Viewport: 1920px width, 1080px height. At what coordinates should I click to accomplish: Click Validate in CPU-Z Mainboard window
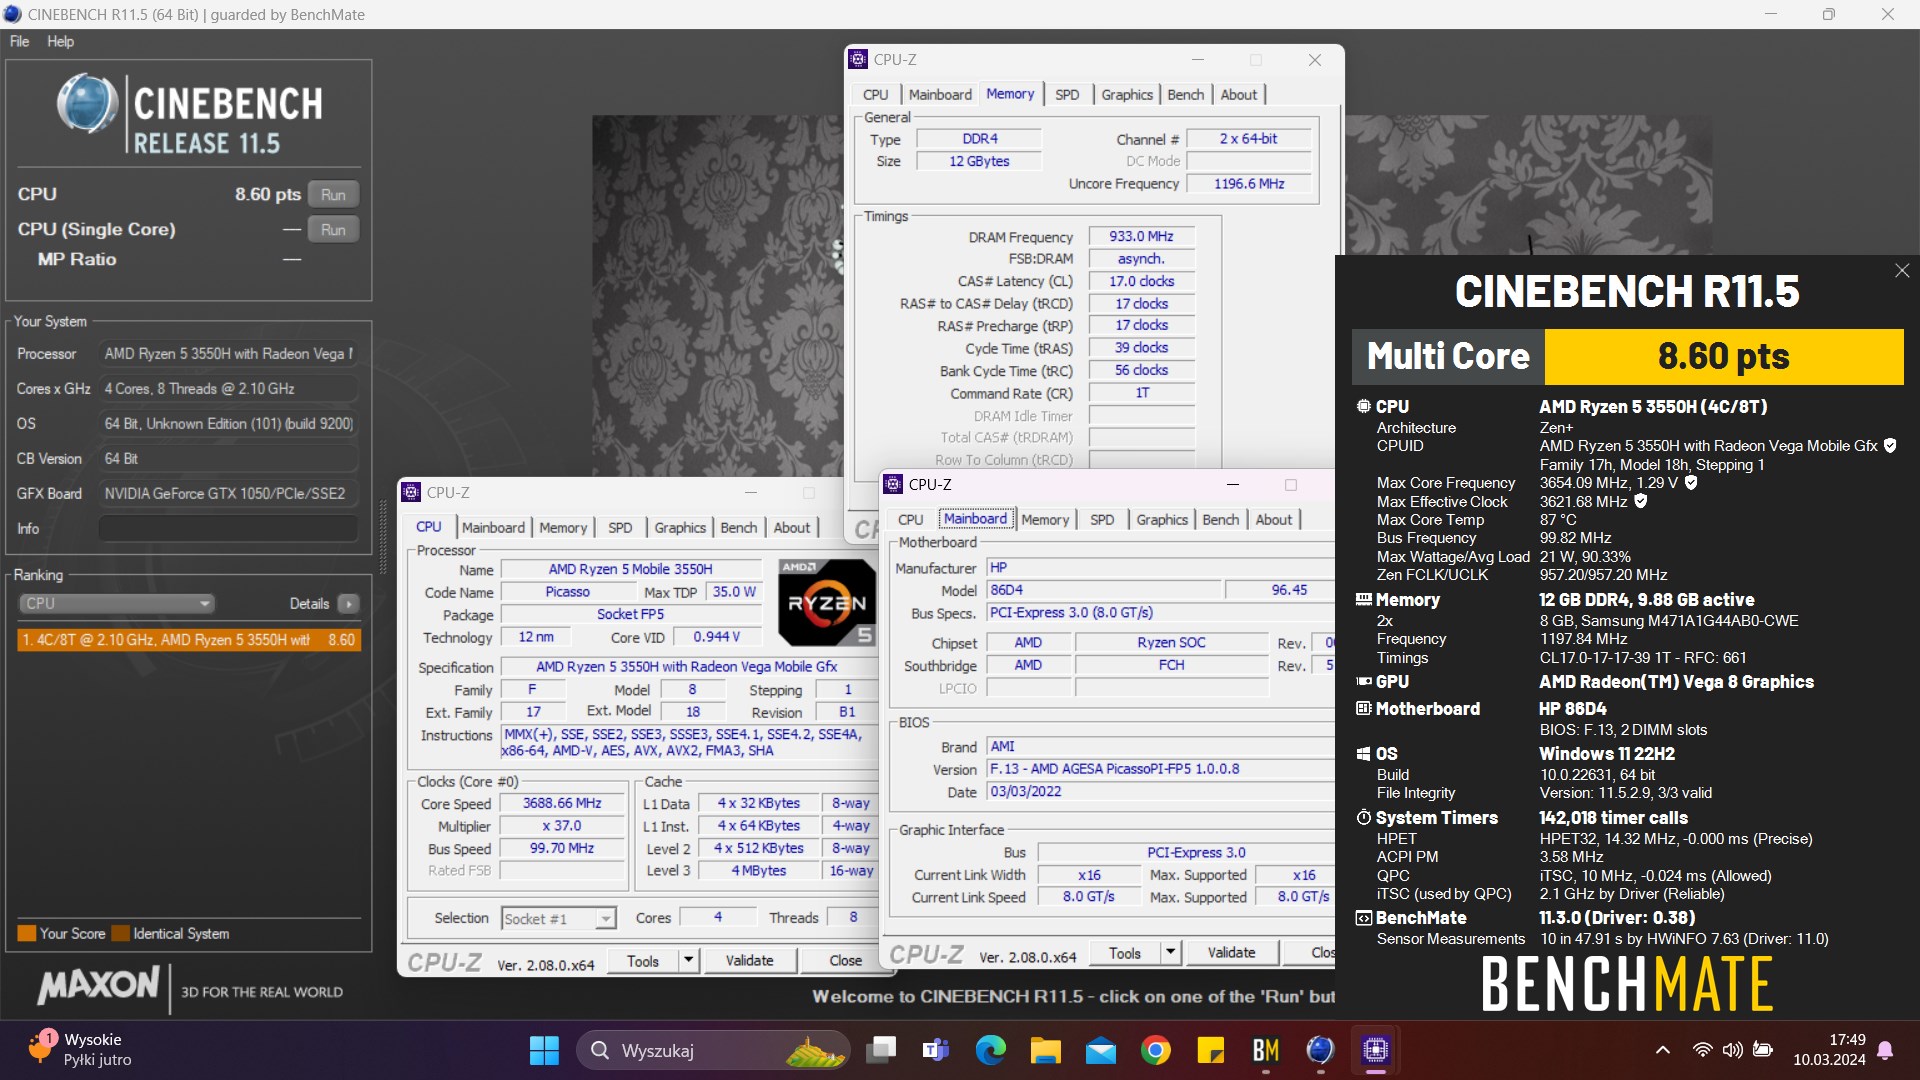coord(1231,953)
